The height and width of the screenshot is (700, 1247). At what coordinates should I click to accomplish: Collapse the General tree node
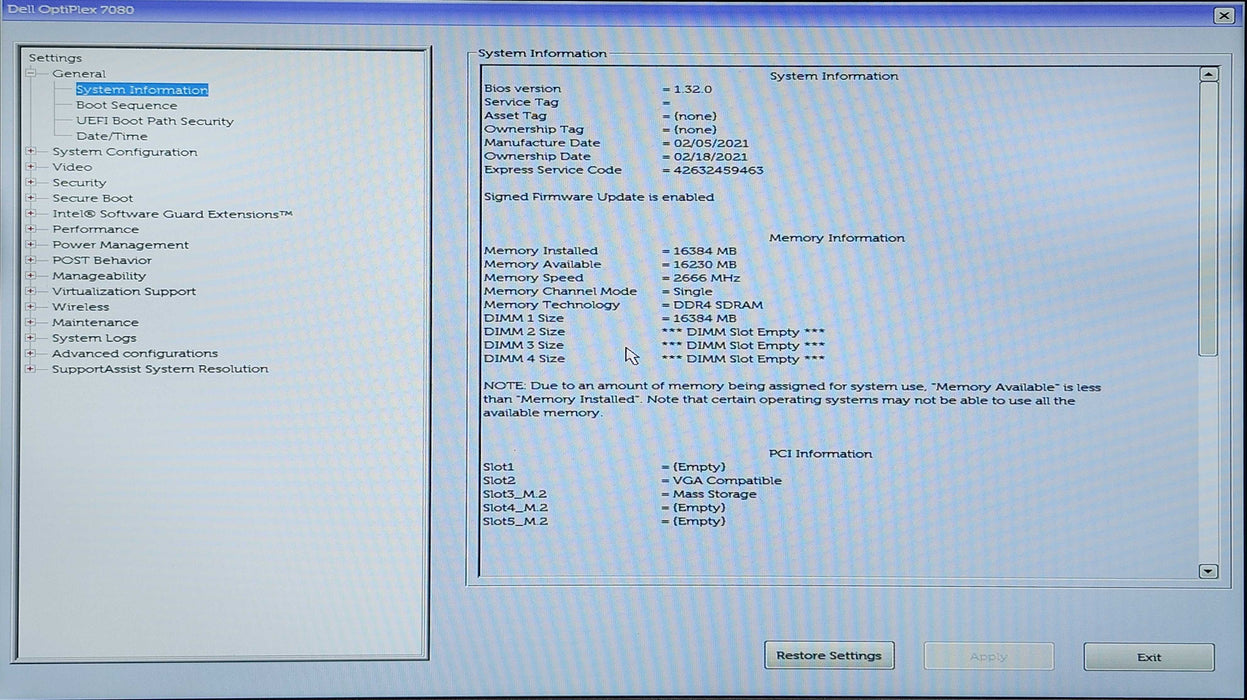[31, 74]
